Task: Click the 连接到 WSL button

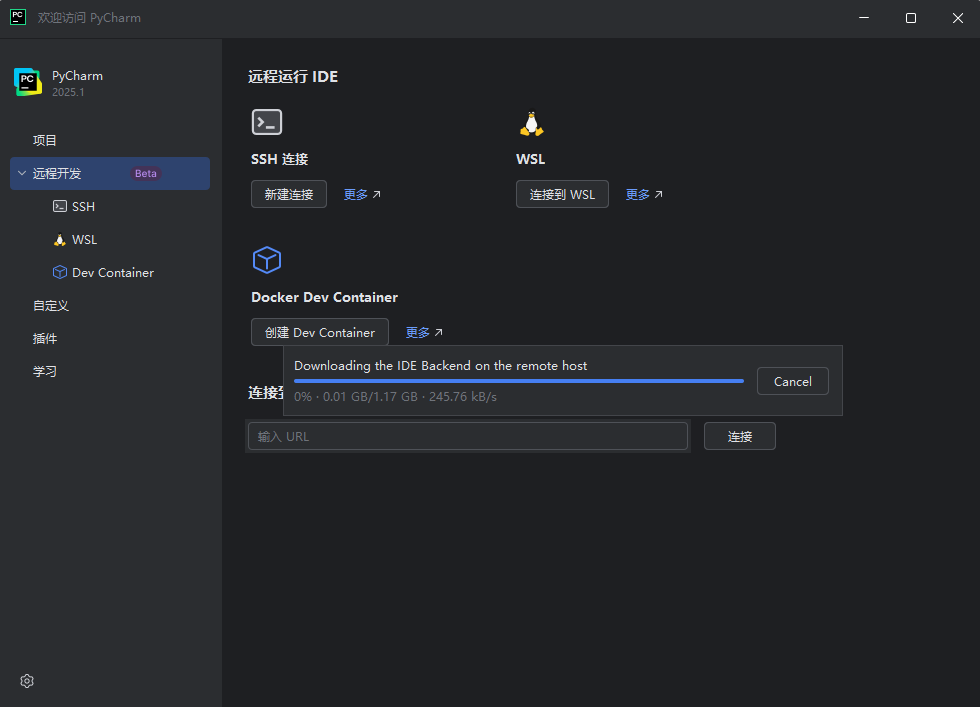Action: 562,194
